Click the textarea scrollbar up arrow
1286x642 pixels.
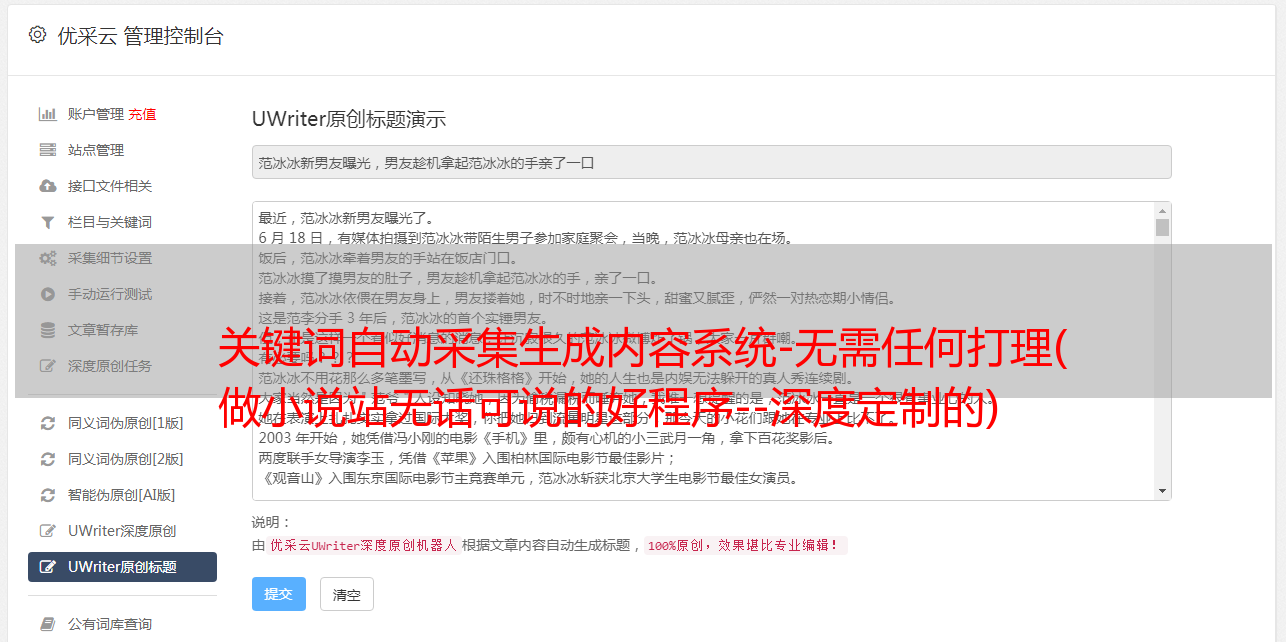pos(1162,211)
